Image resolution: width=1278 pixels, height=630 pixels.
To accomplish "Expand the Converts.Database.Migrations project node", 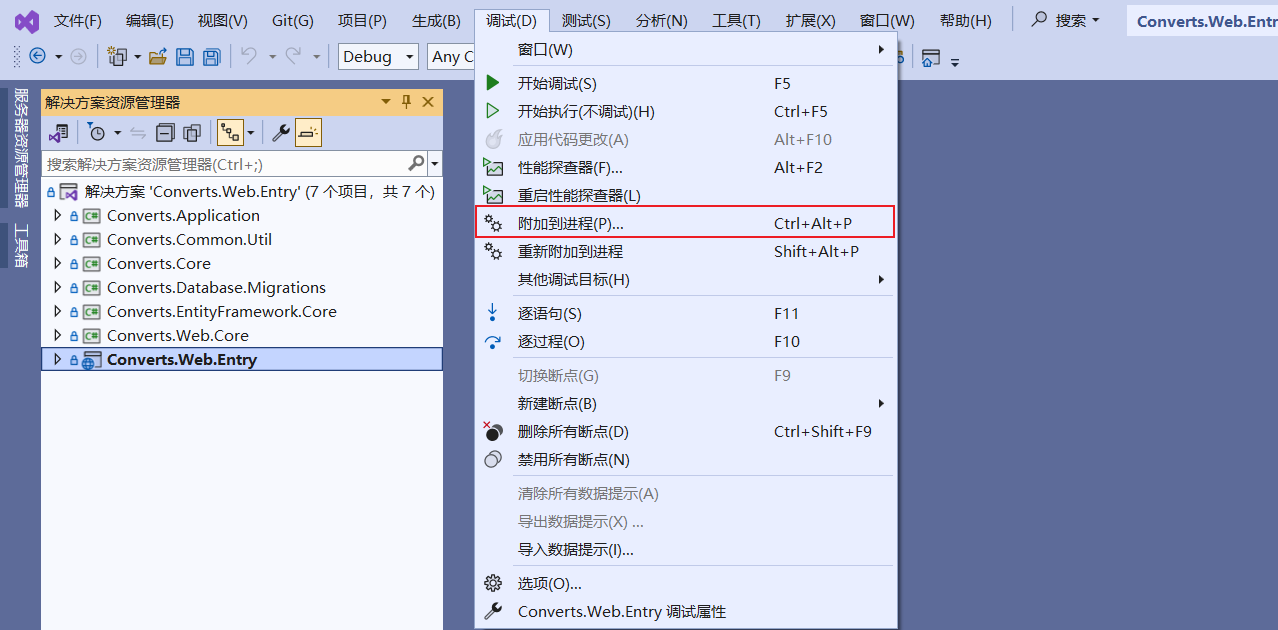I will [57, 287].
